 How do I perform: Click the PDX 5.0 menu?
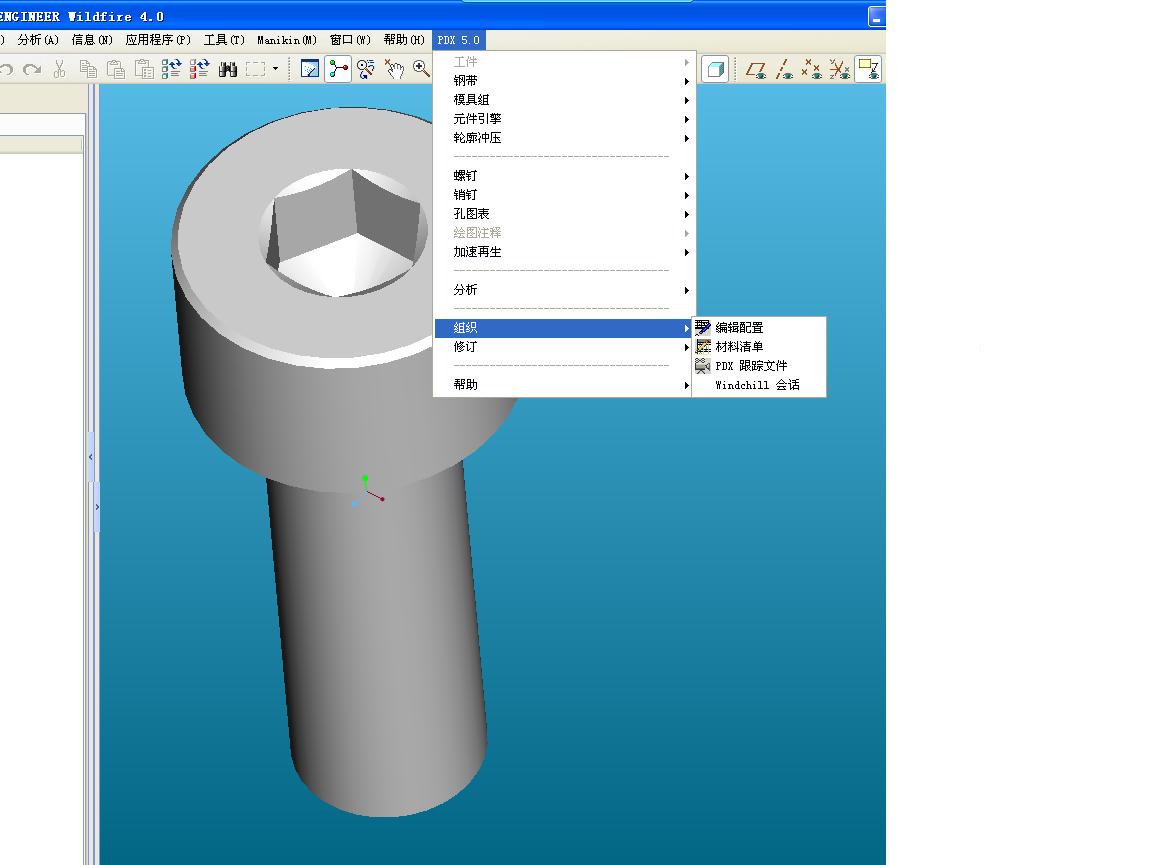pyautogui.click(x=458, y=40)
